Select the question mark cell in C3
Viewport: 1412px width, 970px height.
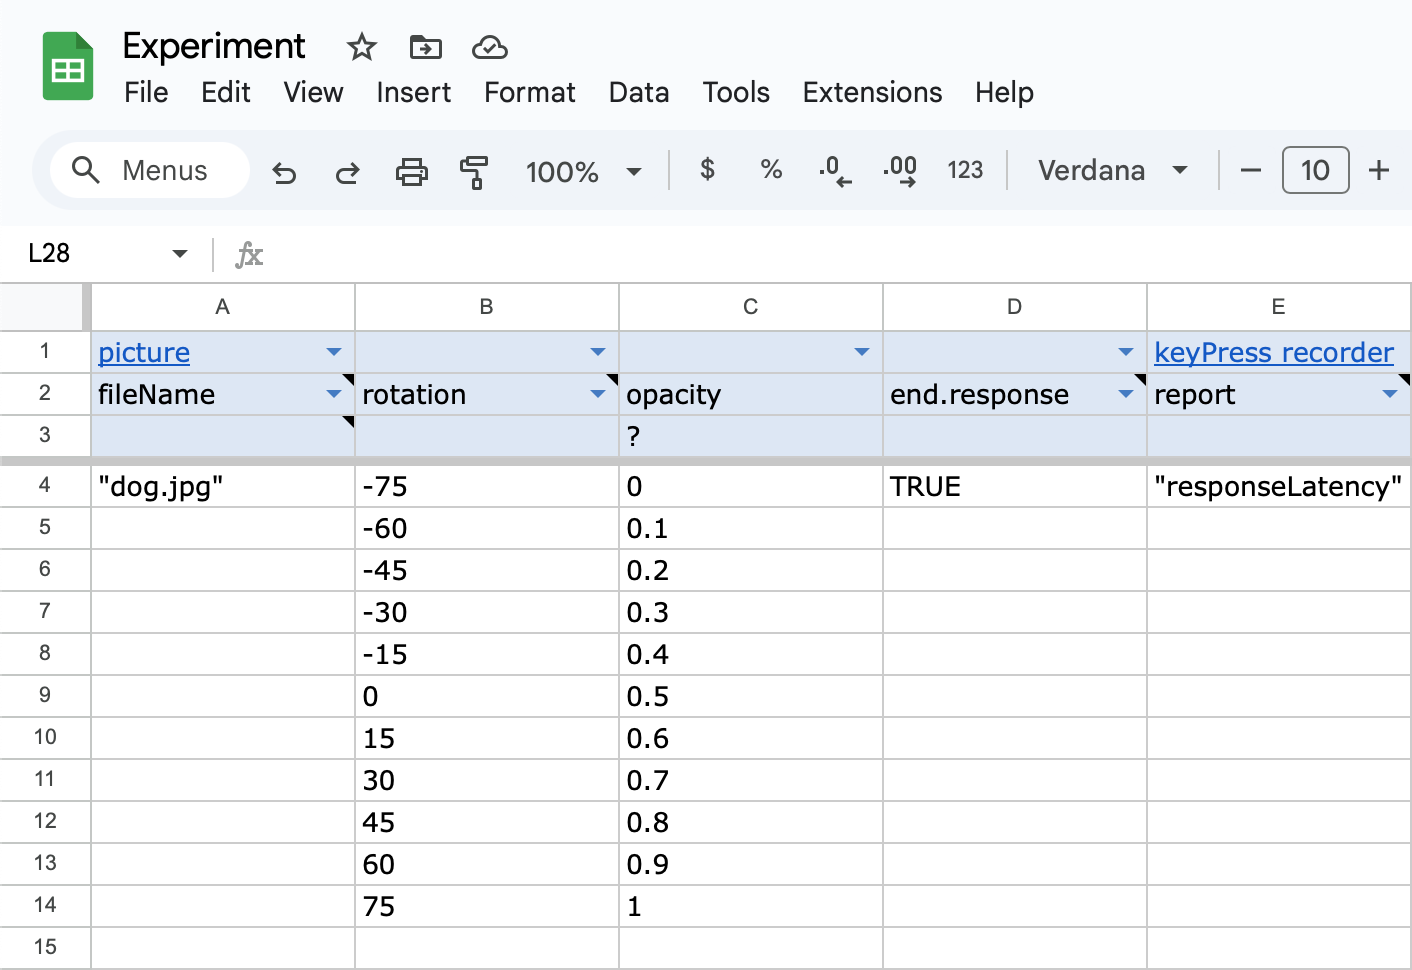click(751, 436)
